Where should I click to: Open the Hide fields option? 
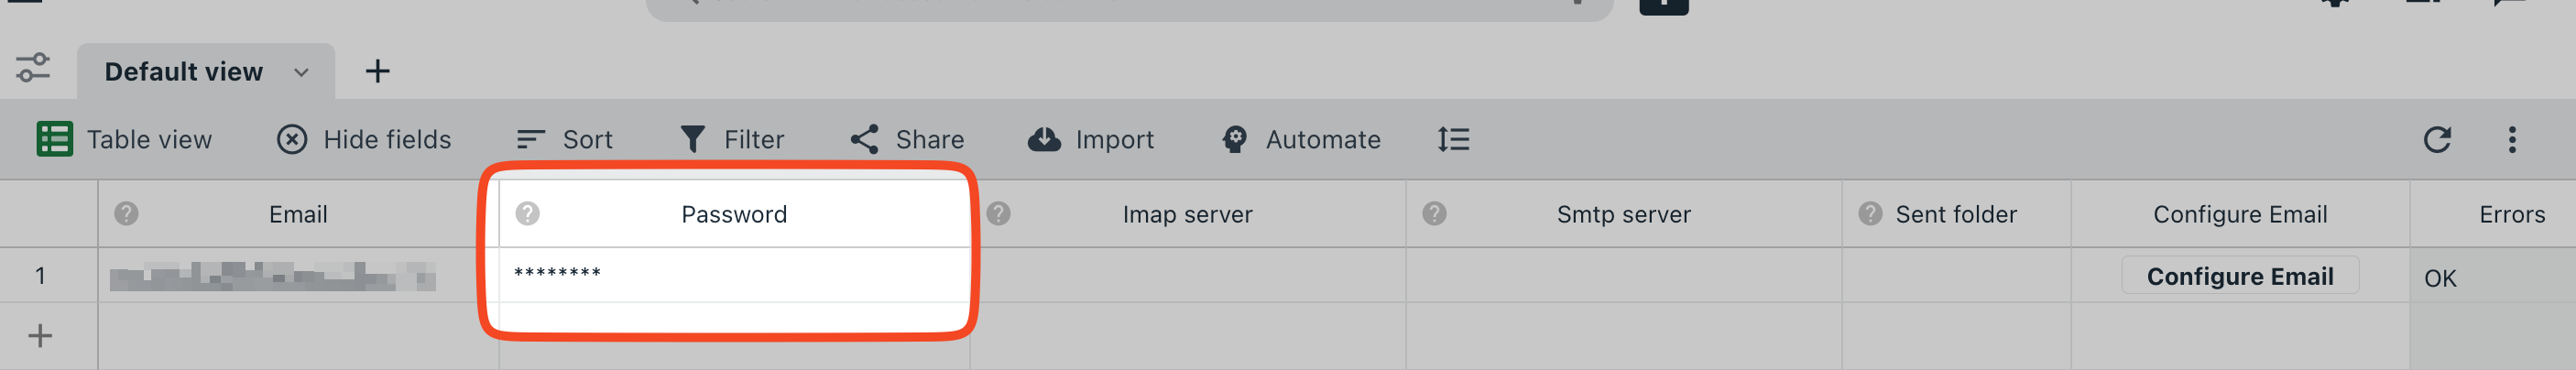pyautogui.click(x=364, y=139)
